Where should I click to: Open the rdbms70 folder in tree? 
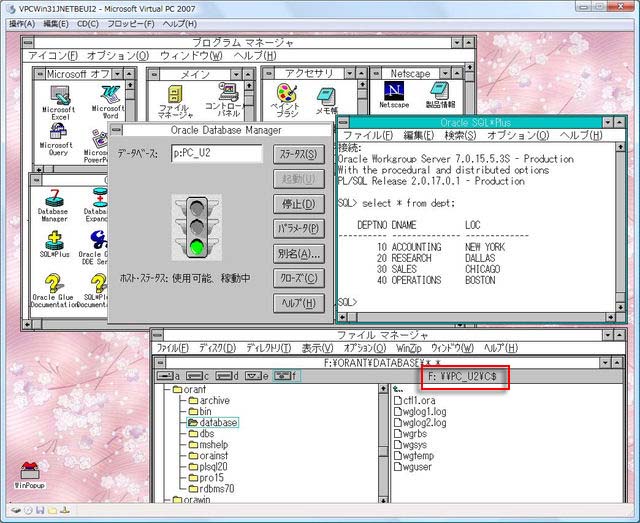[x=211, y=489]
